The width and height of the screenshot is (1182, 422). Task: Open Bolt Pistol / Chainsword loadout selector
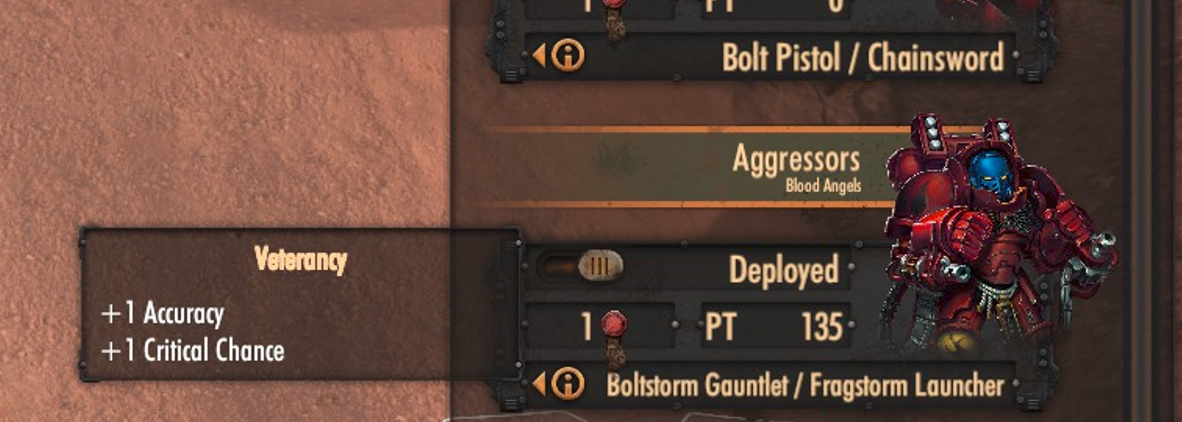[770, 57]
